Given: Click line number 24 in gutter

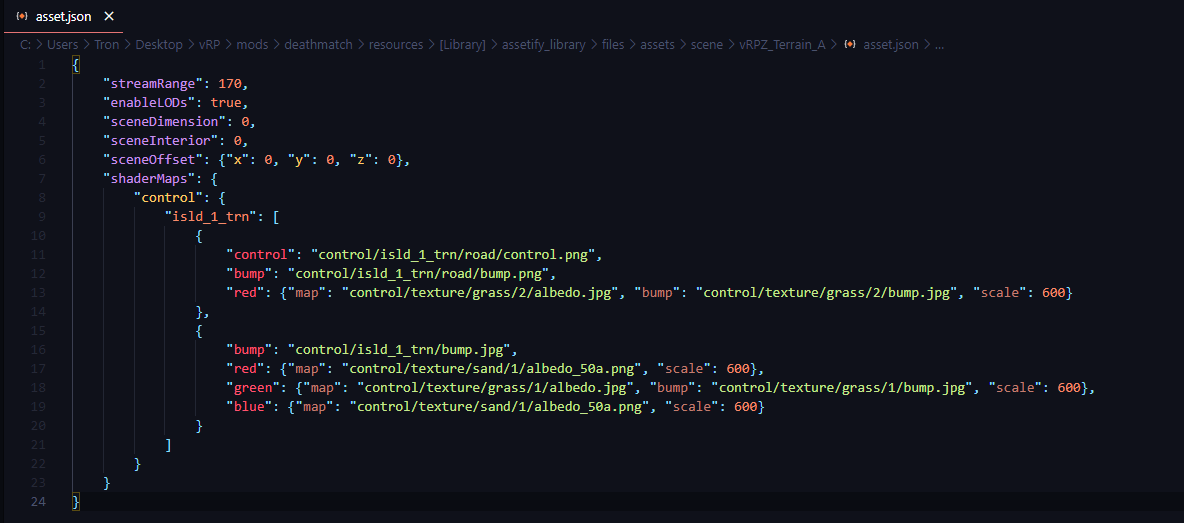Looking at the screenshot, I should (39, 502).
